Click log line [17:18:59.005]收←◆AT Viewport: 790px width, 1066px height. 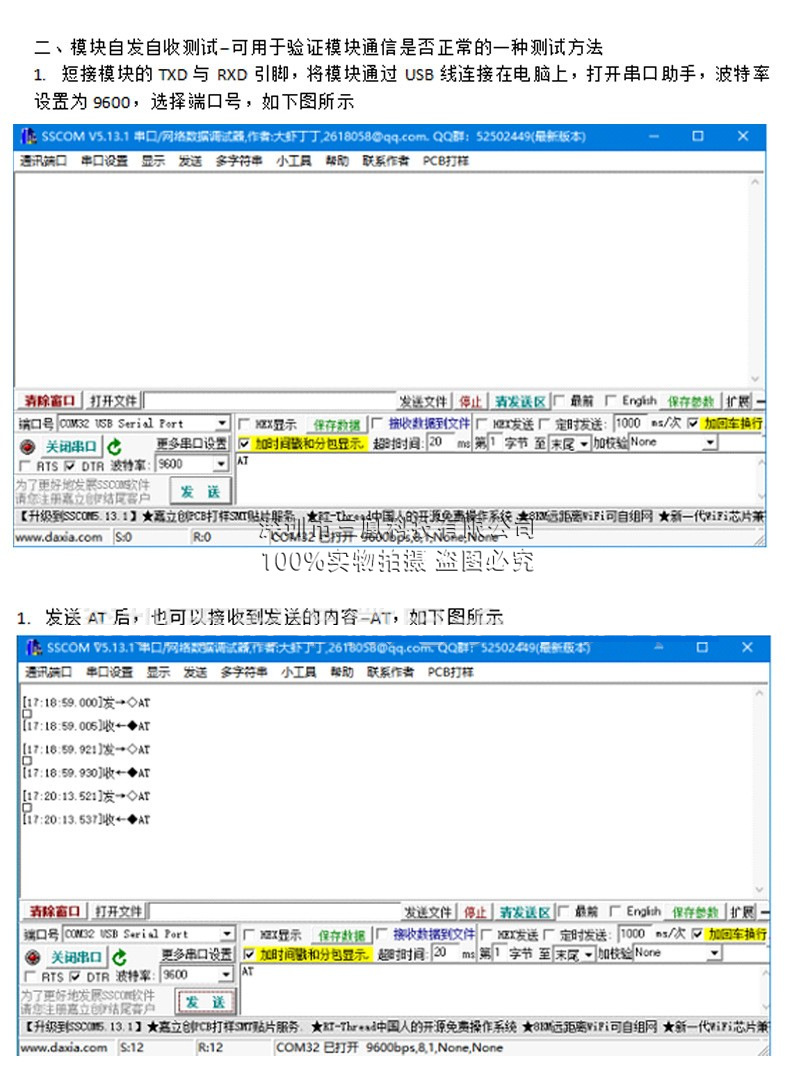coord(86,726)
